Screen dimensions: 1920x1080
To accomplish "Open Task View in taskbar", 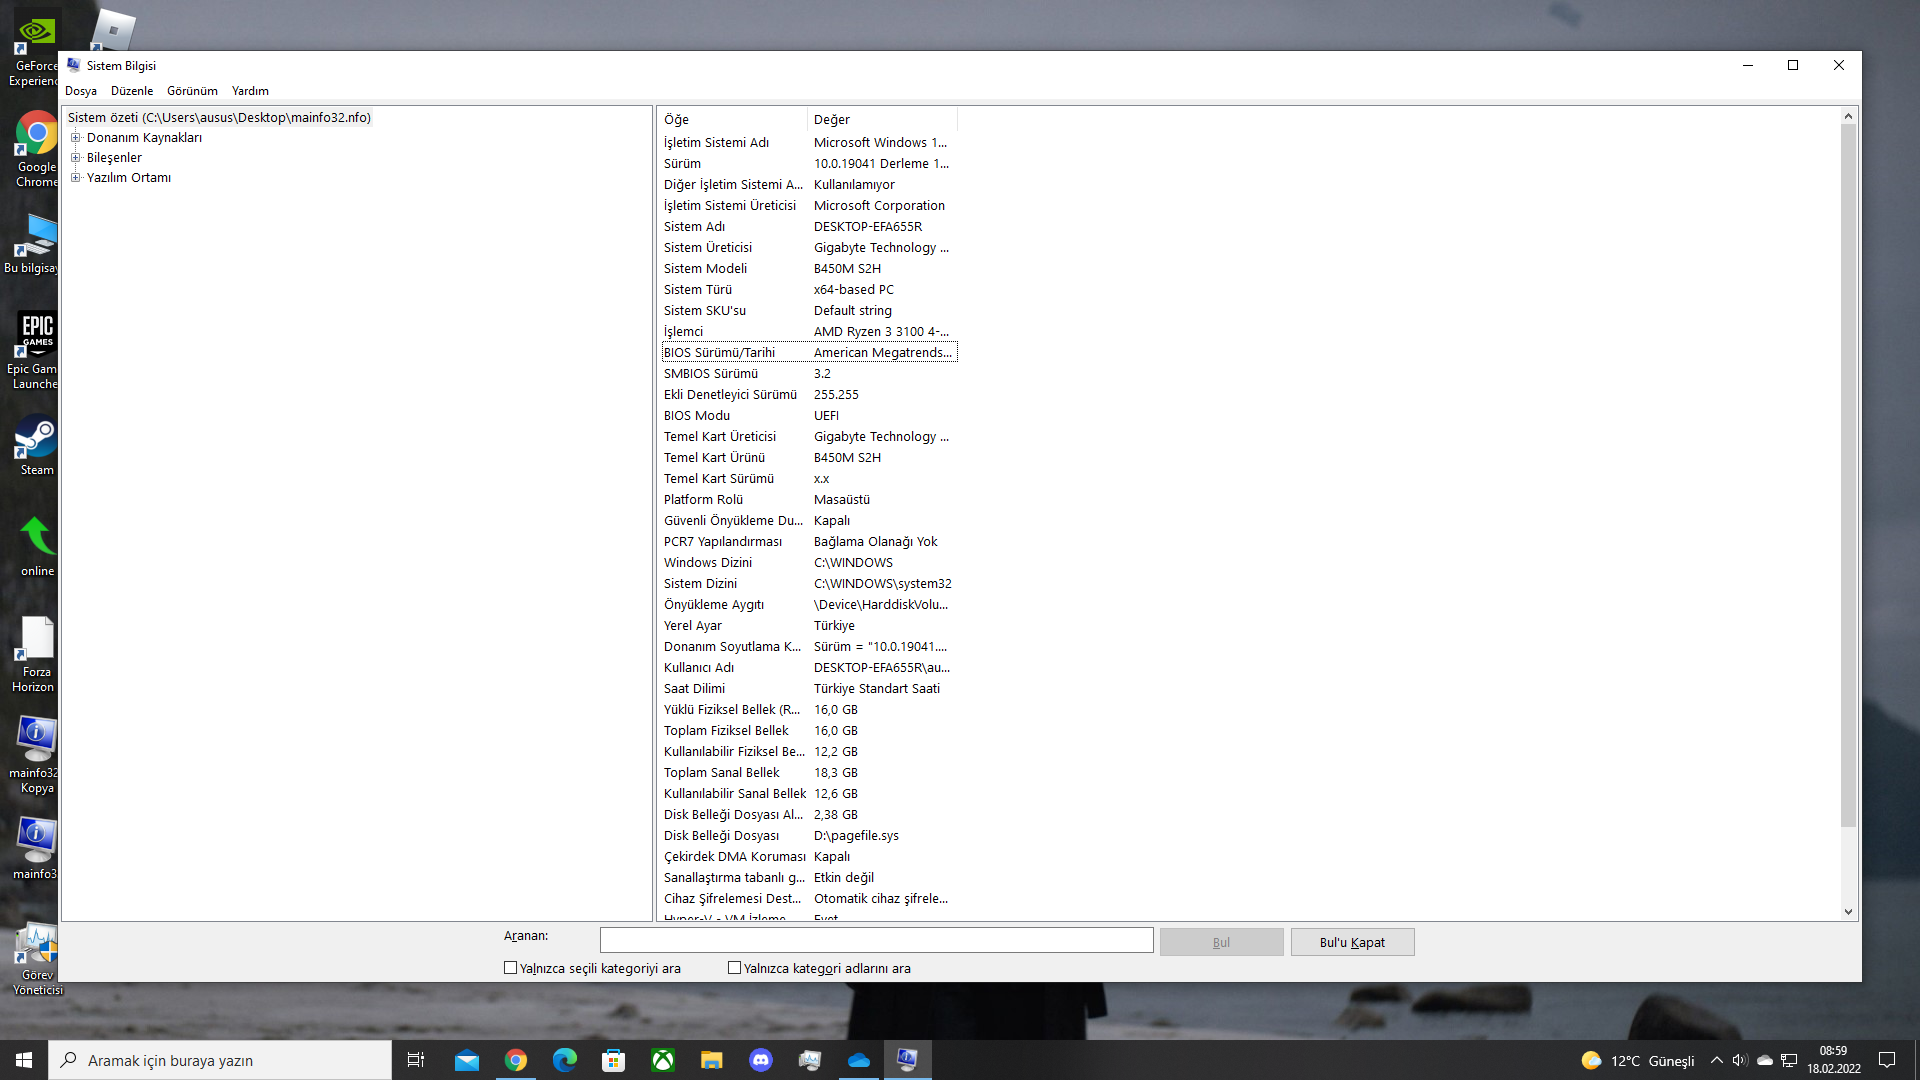I will [416, 1060].
